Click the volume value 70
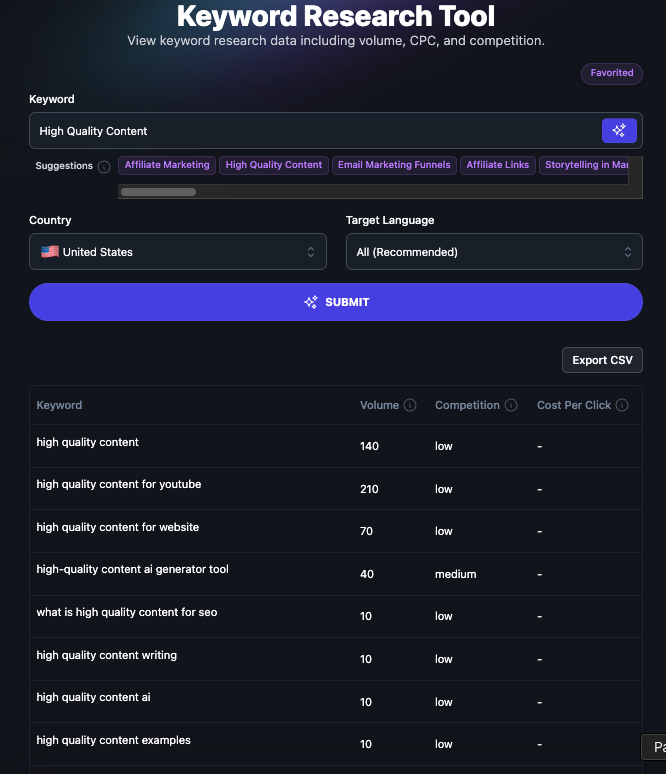This screenshot has height=774, width=666. pyautogui.click(x=366, y=531)
